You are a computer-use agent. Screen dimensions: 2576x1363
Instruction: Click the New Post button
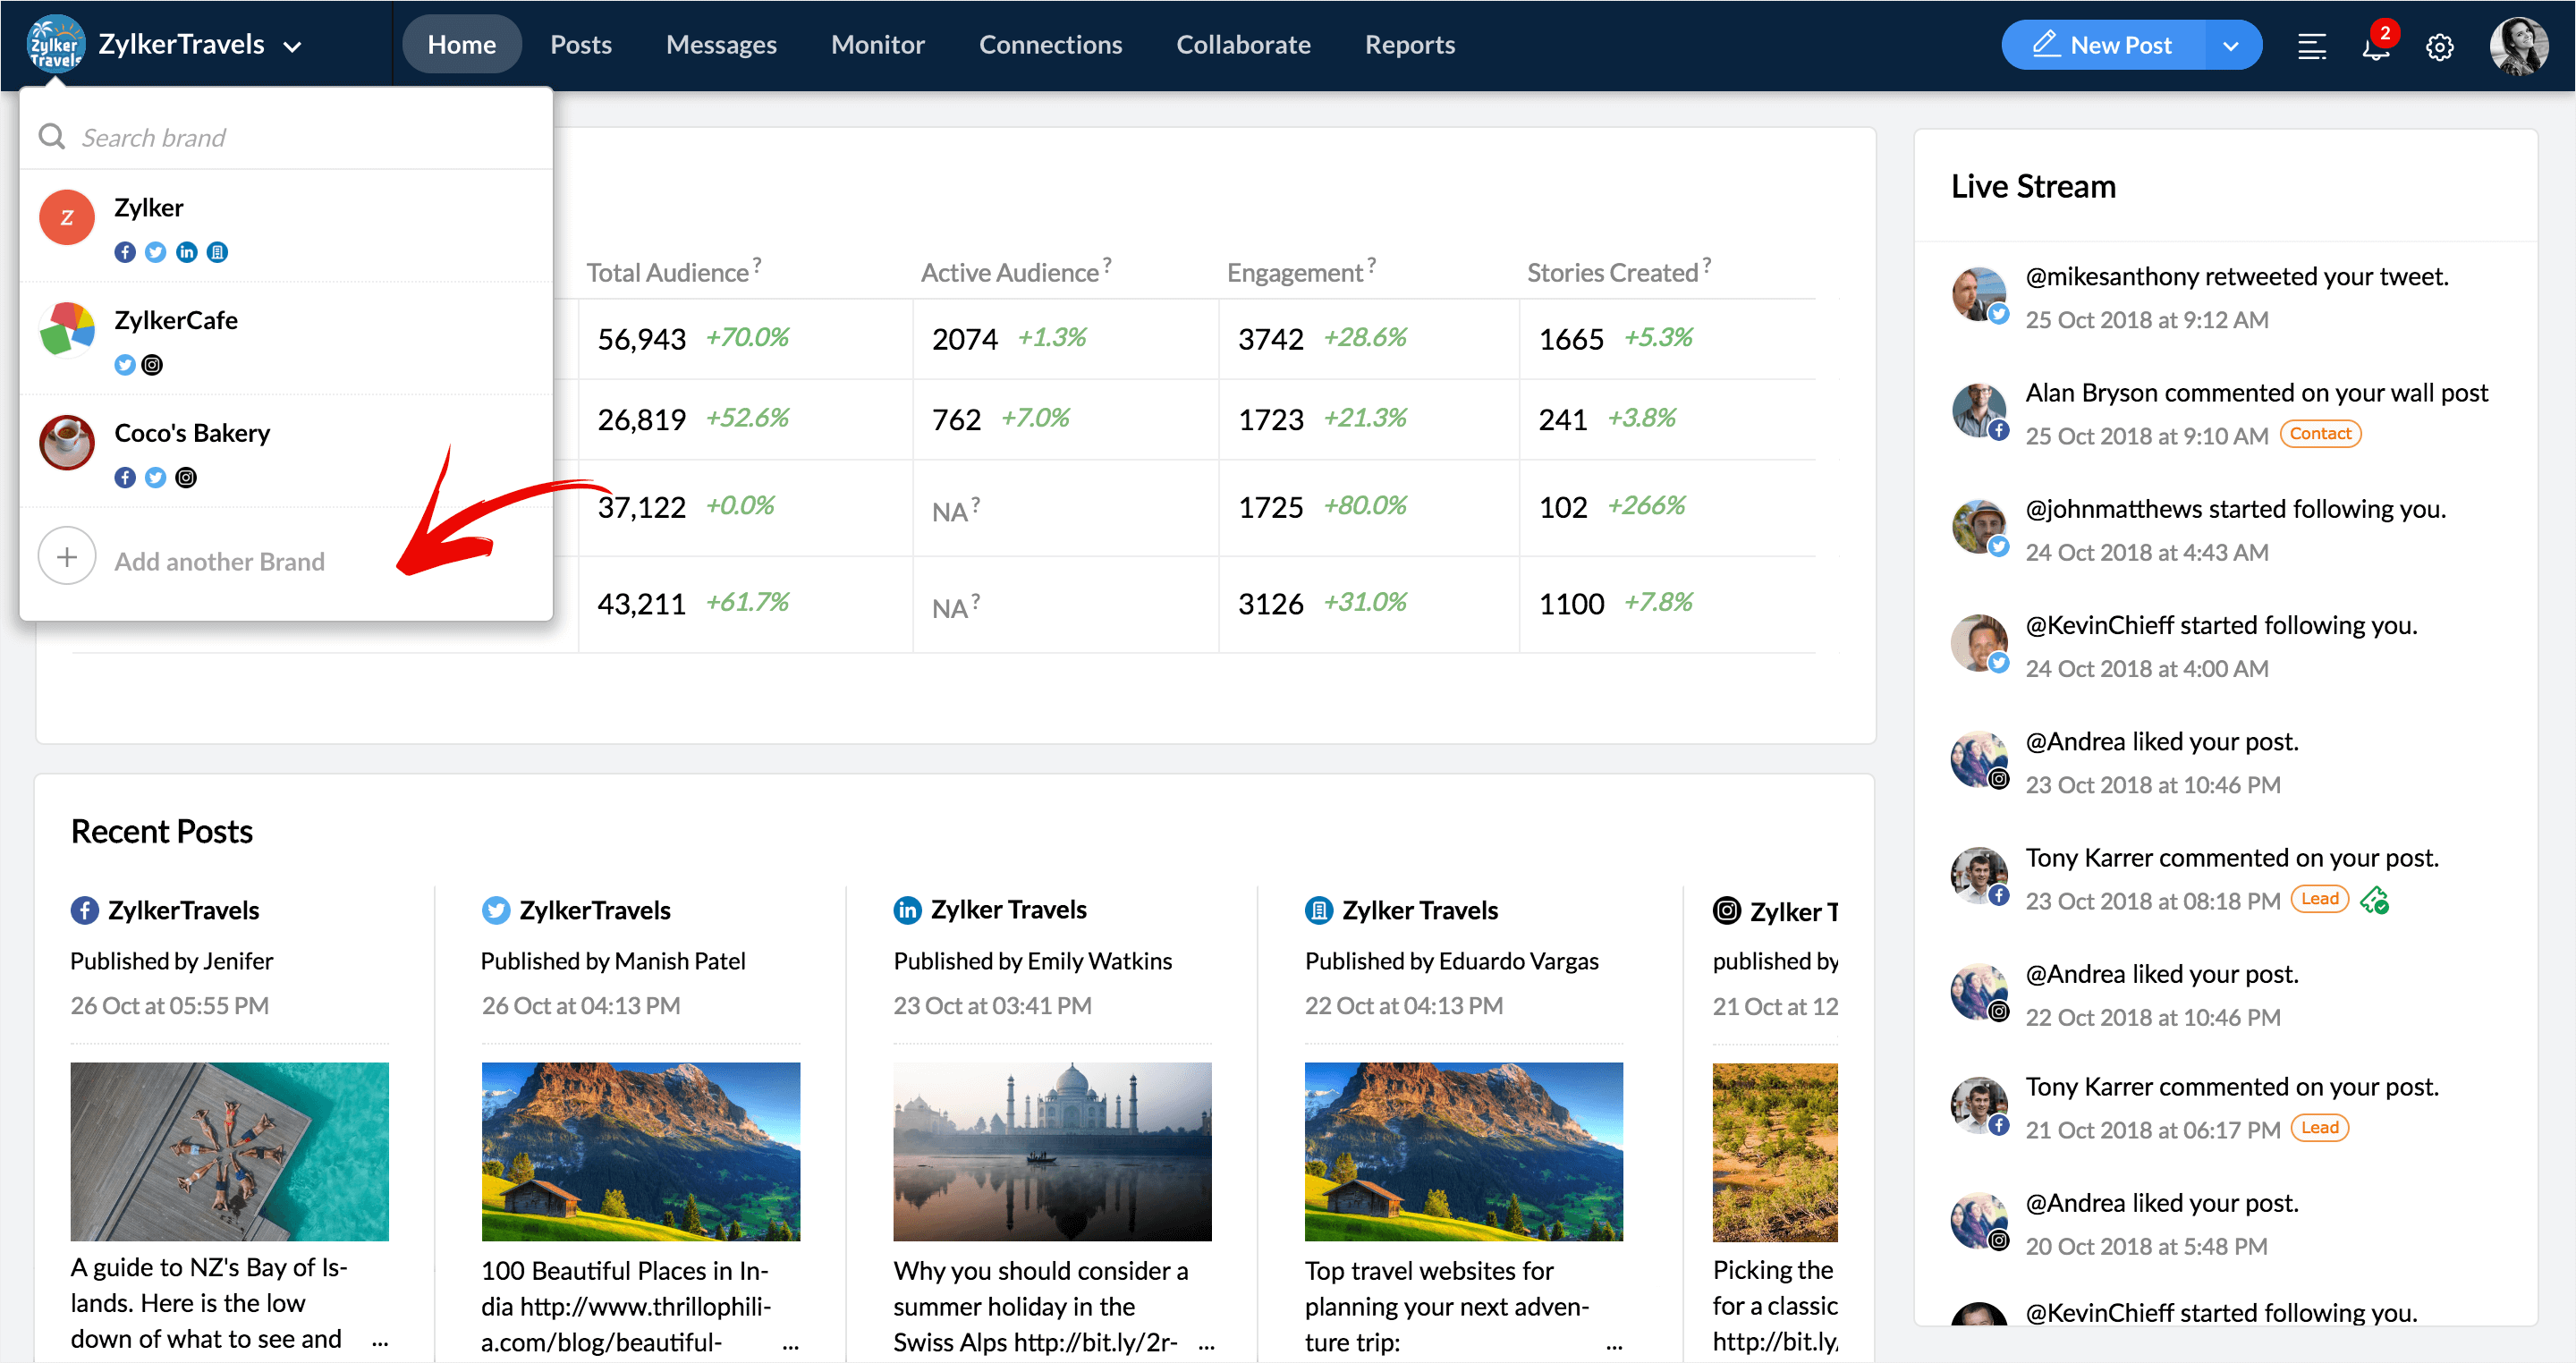point(2103,45)
